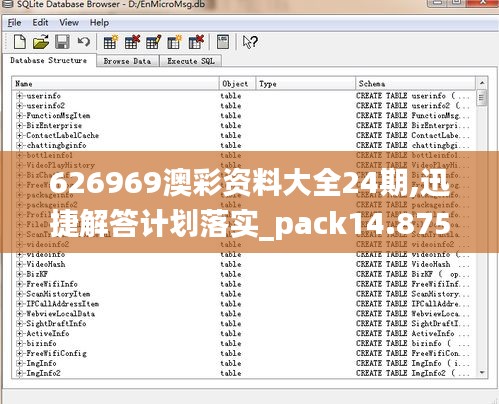The width and height of the screenshot is (499, 404).
Task: Click the Delete Index icon
Action: point(196,42)
